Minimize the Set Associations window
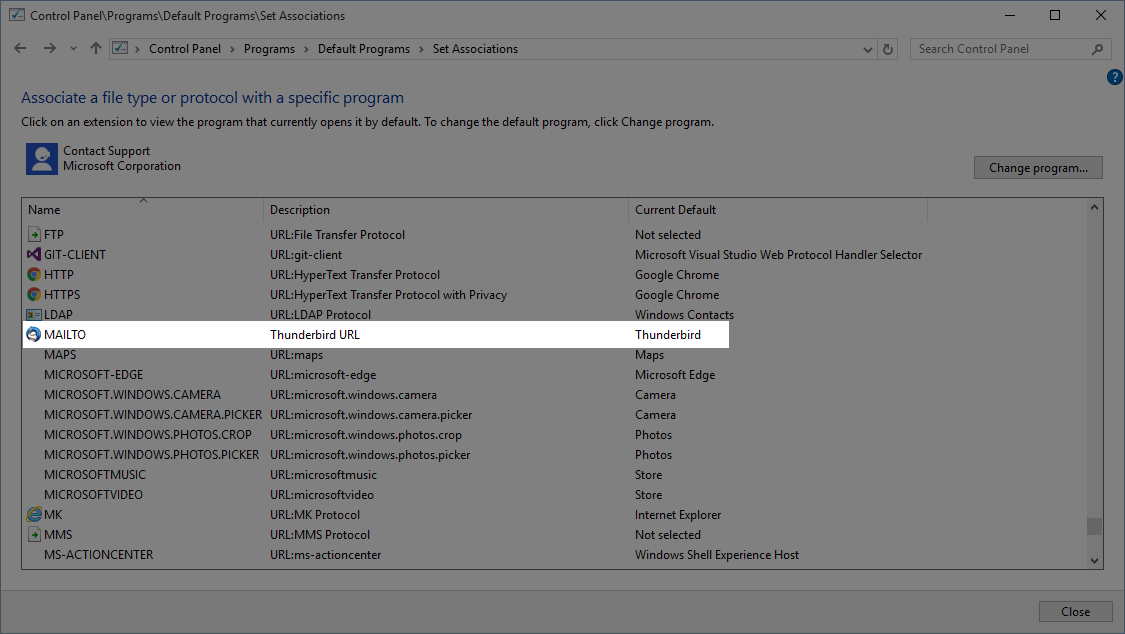1125x634 pixels. (1010, 15)
